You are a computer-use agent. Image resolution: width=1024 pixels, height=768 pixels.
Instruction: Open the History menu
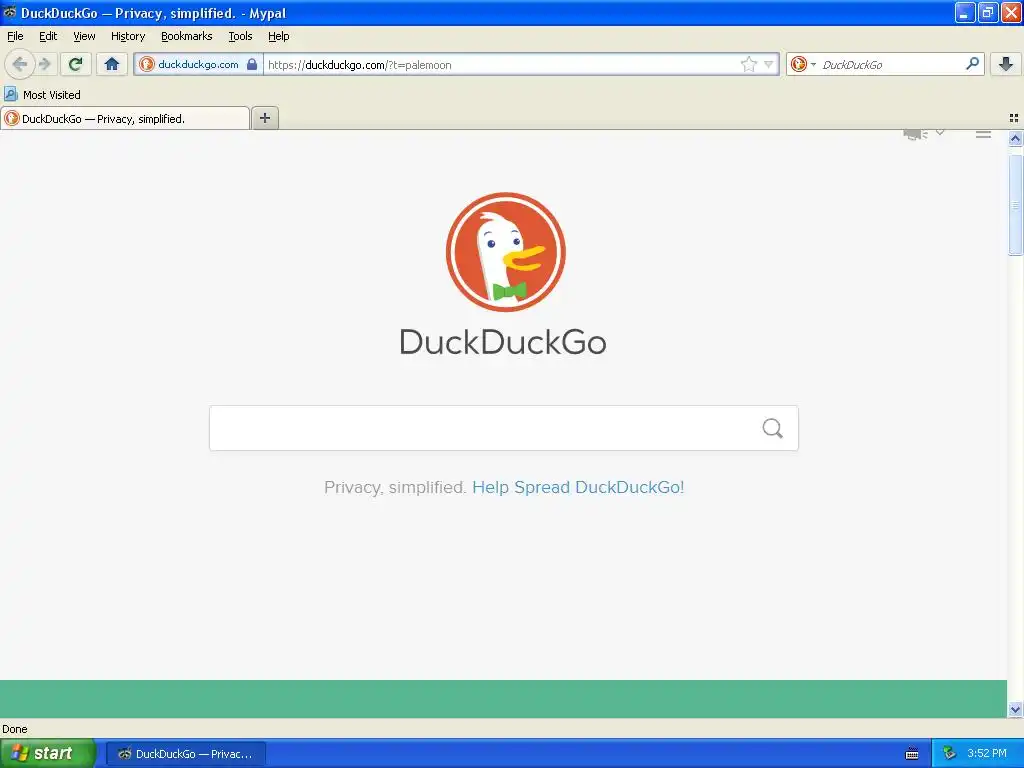pyautogui.click(x=128, y=36)
